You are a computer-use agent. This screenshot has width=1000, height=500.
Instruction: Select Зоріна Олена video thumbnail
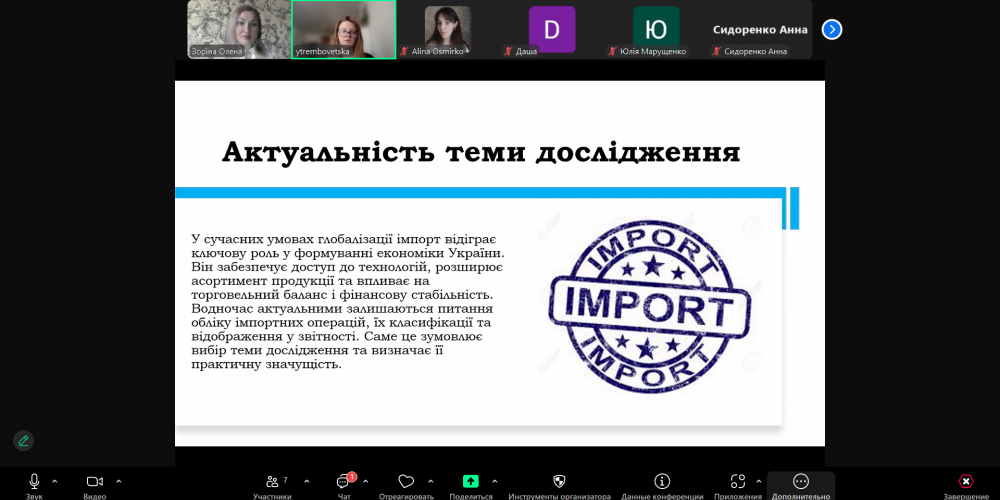(239, 29)
